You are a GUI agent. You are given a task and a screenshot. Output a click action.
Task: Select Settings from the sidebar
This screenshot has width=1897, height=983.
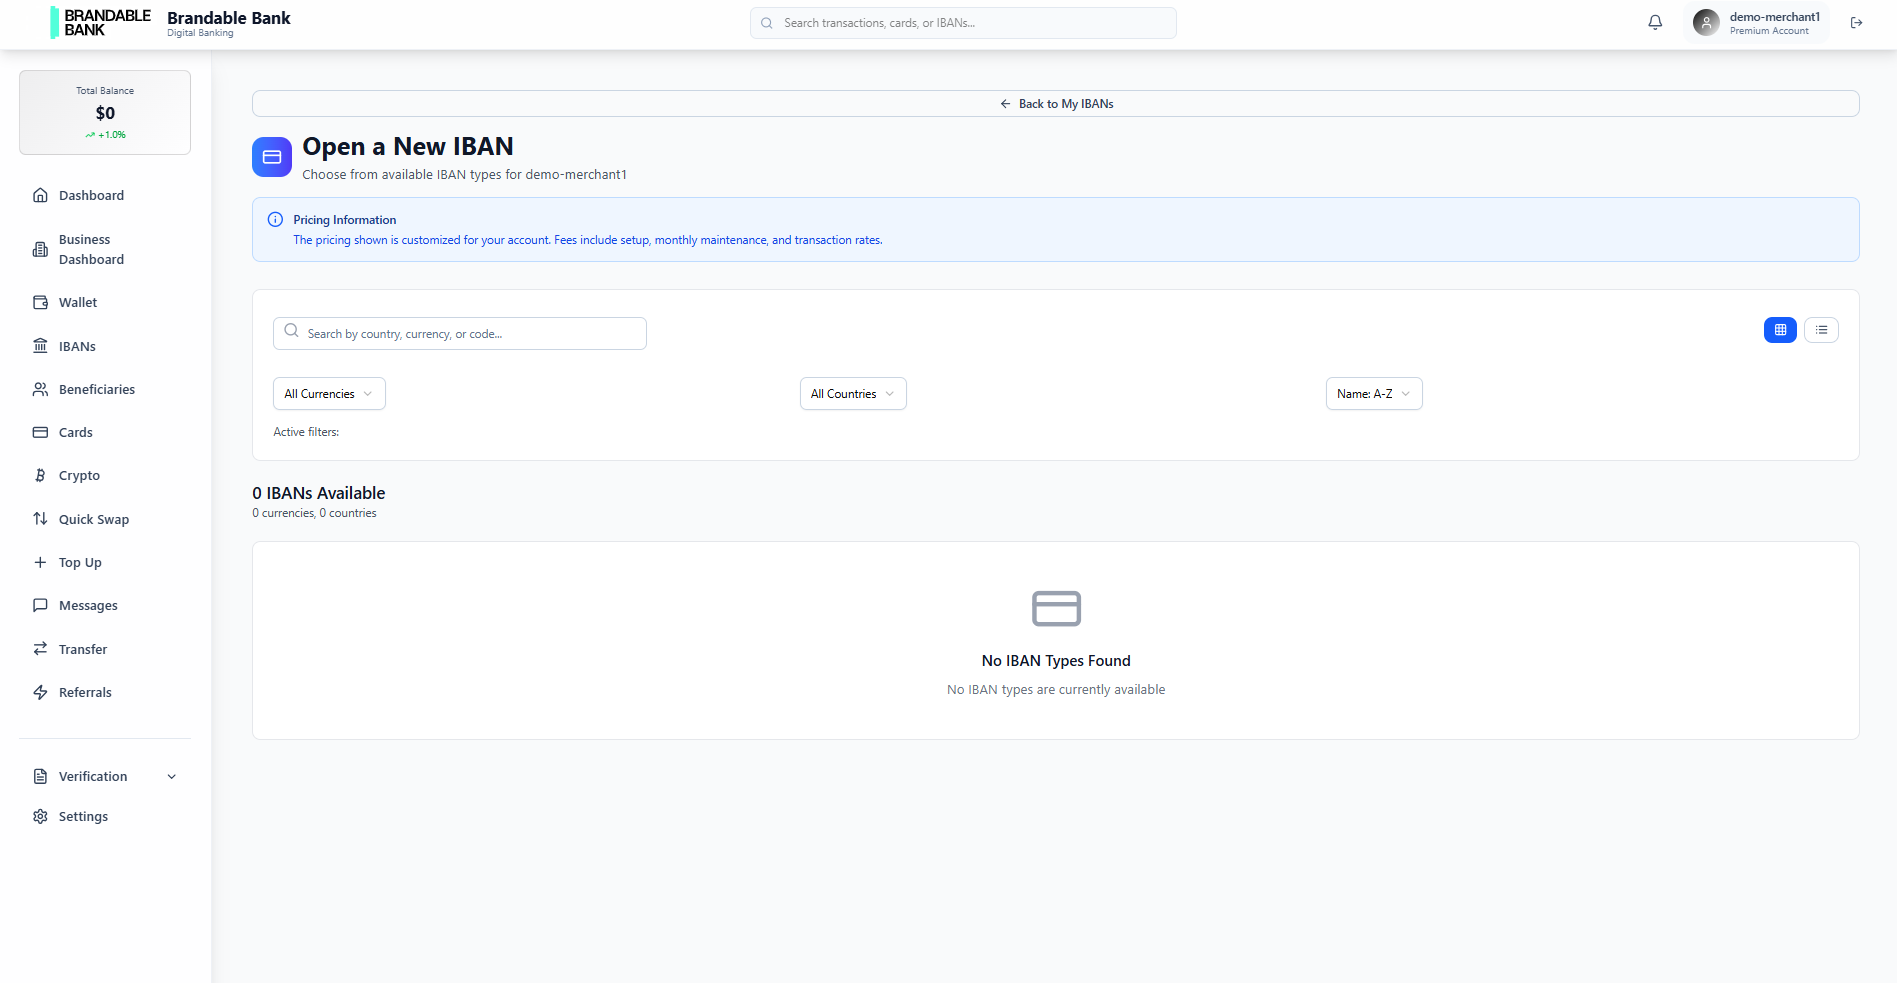point(83,816)
